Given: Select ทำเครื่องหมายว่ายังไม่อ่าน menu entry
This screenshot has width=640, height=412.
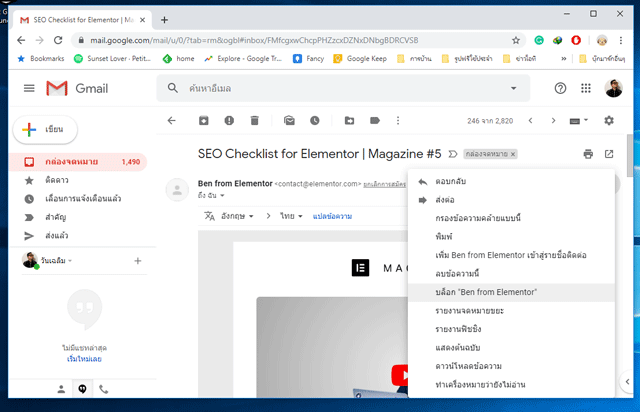Looking at the screenshot, I should click(511, 385).
